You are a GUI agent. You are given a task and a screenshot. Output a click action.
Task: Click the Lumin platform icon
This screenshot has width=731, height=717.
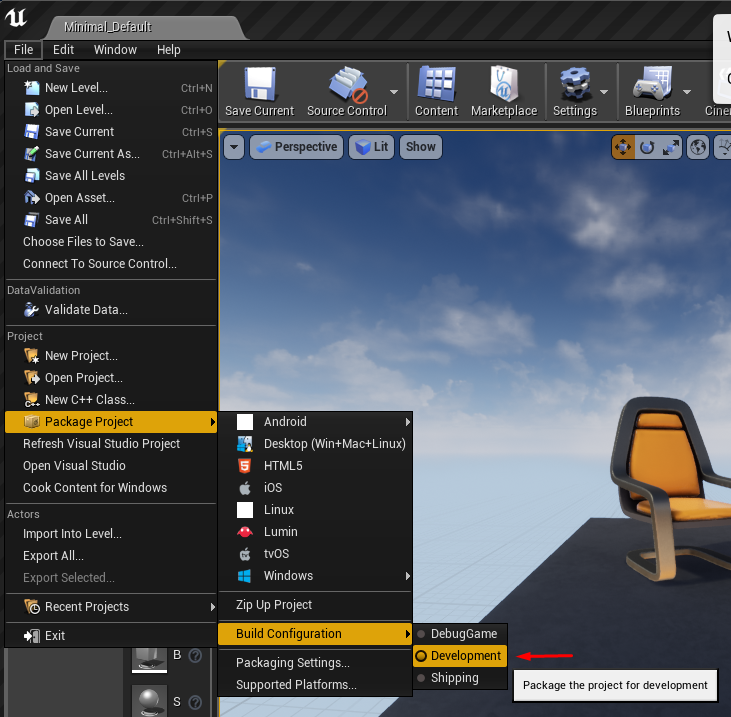(x=245, y=531)
